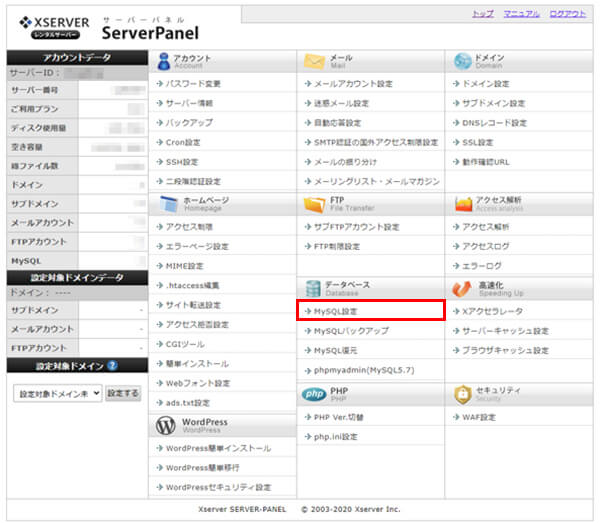The width and height of the screenshot is (600, 523).
Task: Click the 設定する button
Action: click(123, 393)
